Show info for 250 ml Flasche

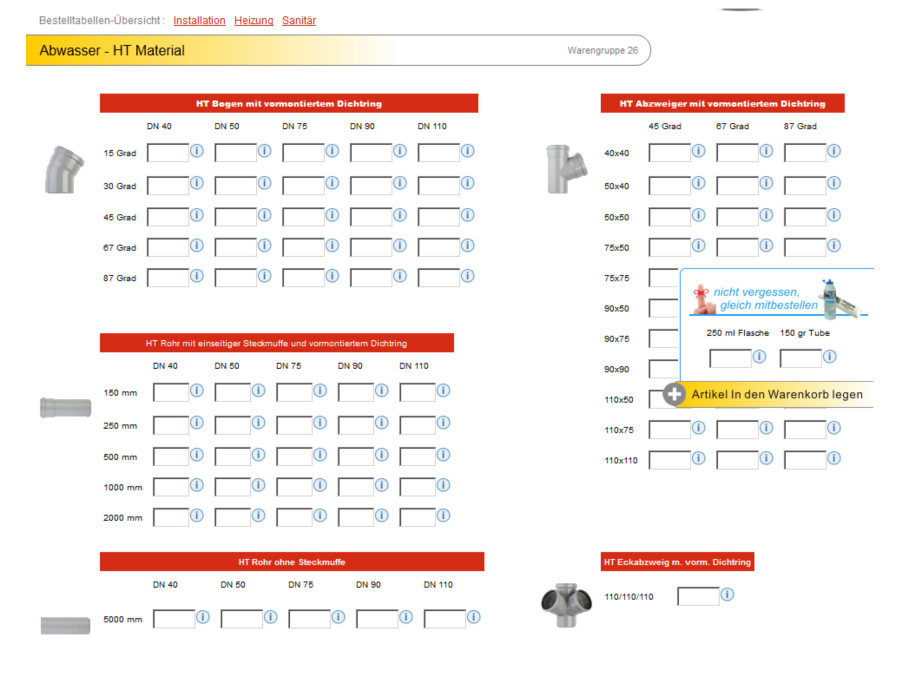click(x=760, y=356)
